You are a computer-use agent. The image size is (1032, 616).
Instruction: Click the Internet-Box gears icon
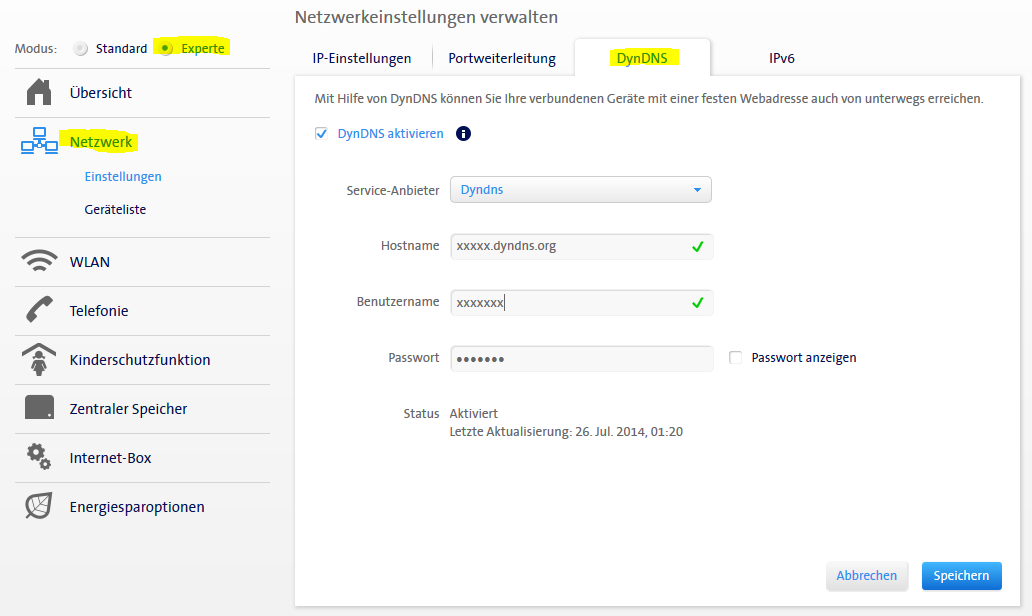pyautogui.click(x=39, y=457)
